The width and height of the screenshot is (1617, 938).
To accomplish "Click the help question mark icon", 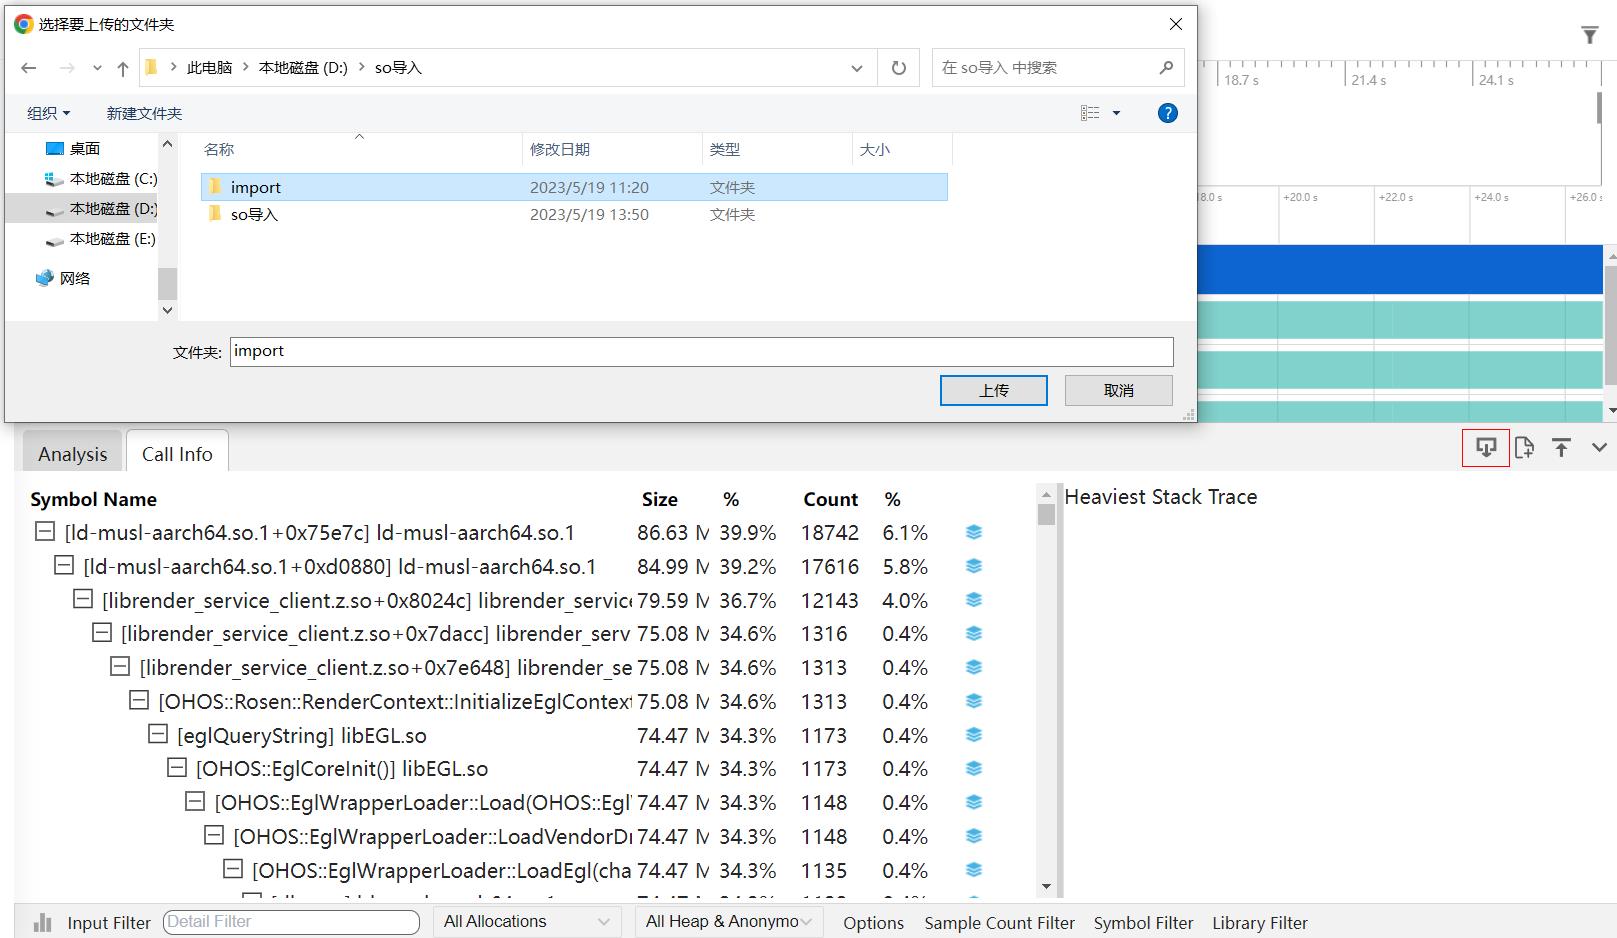I will point(1167,113).
